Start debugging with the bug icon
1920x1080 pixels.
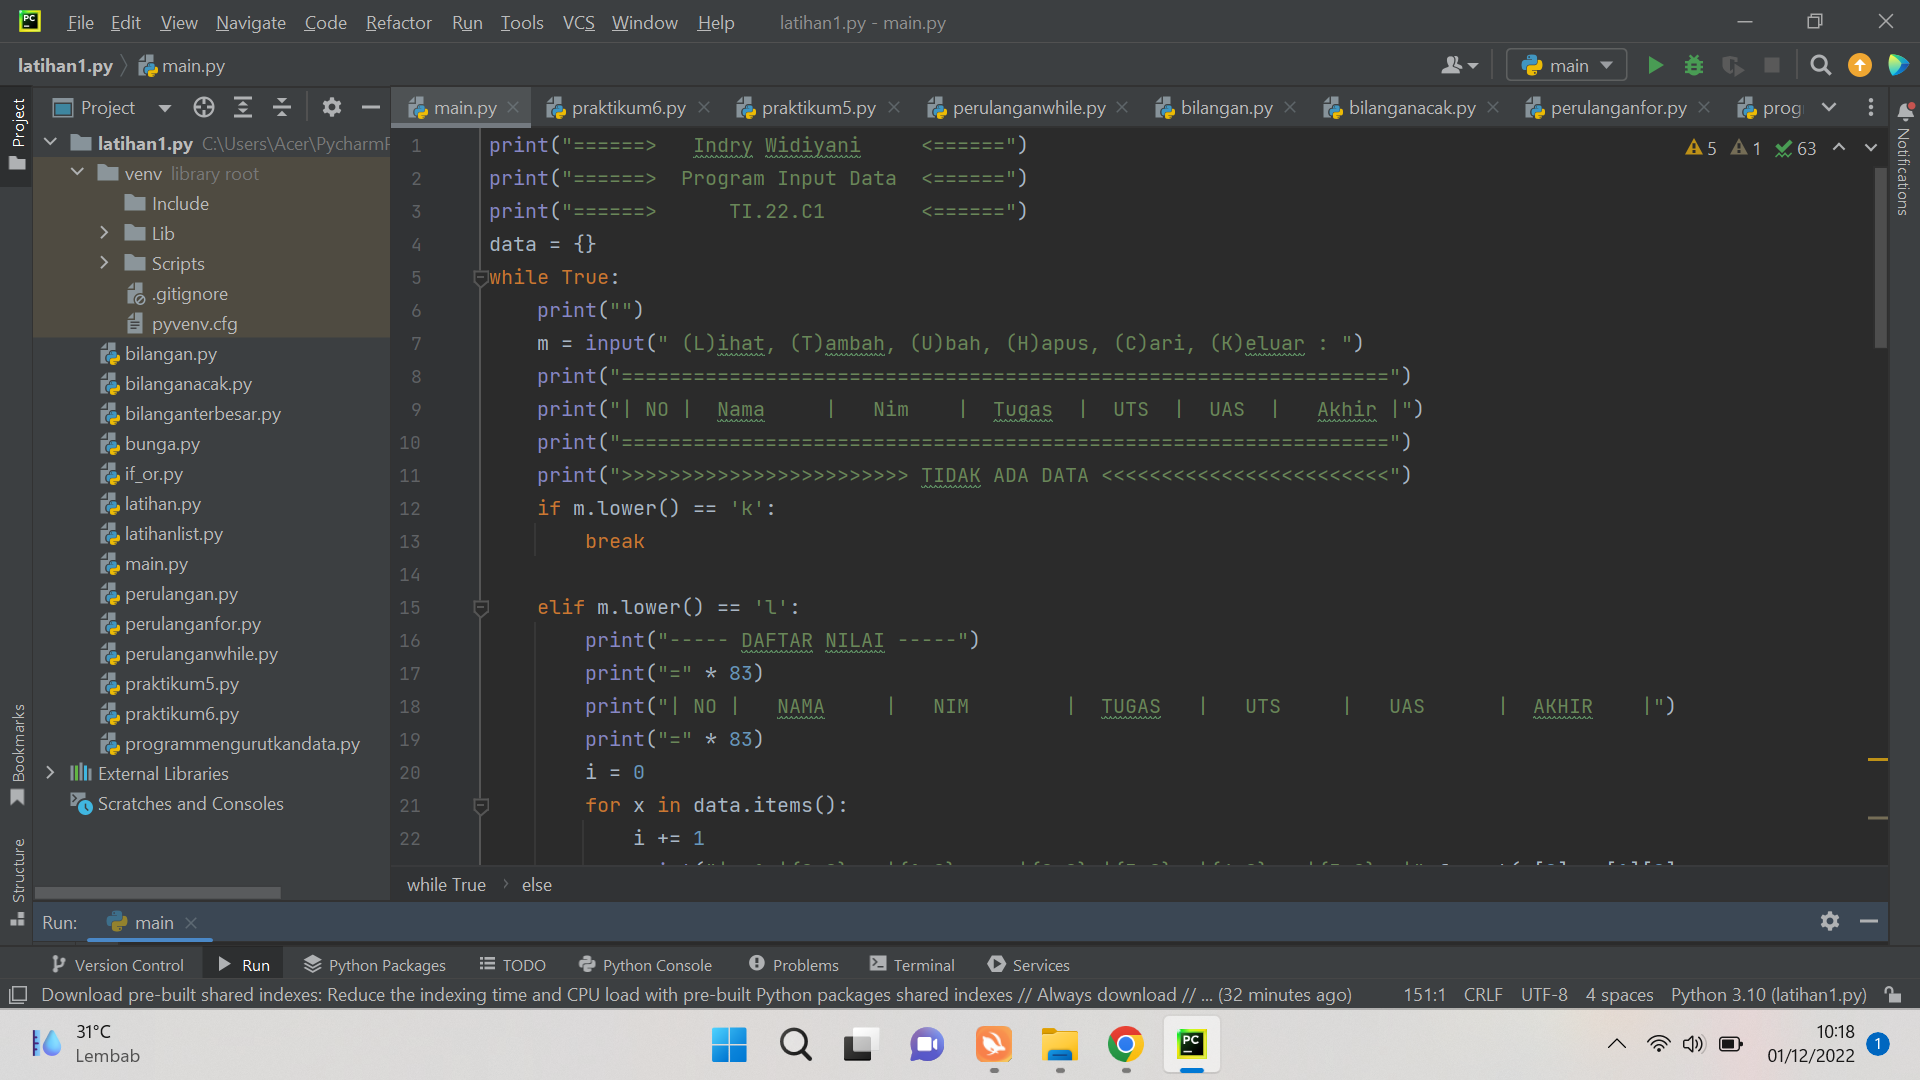[x=1693, y=65]
